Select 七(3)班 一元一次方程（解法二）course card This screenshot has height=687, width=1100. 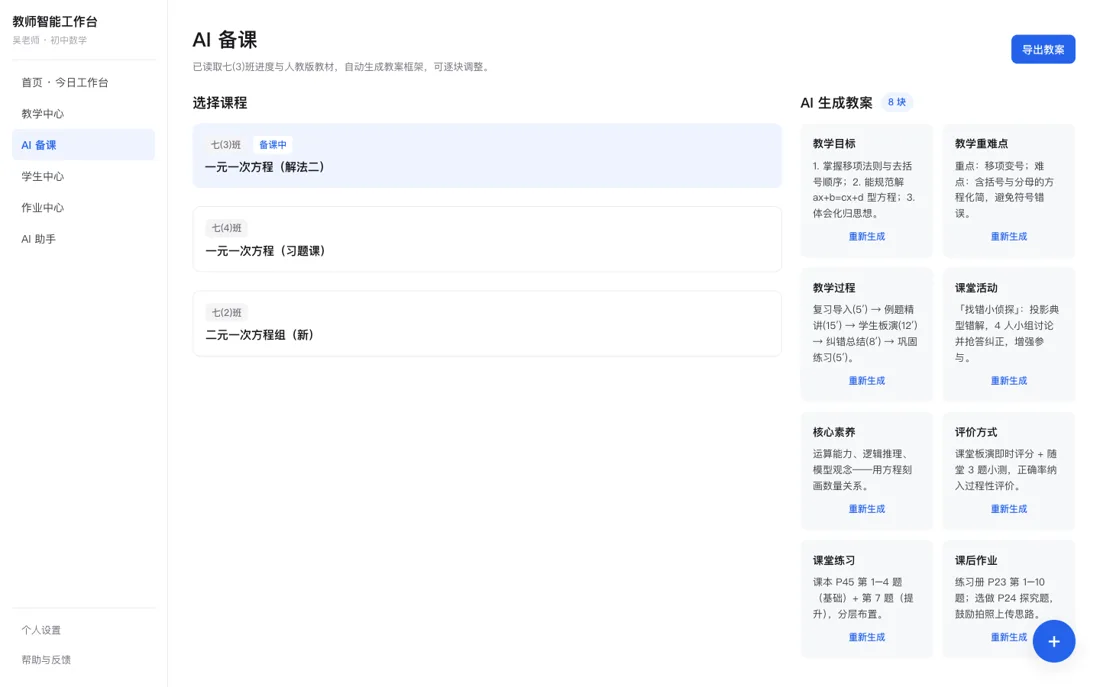pos(487,155)
